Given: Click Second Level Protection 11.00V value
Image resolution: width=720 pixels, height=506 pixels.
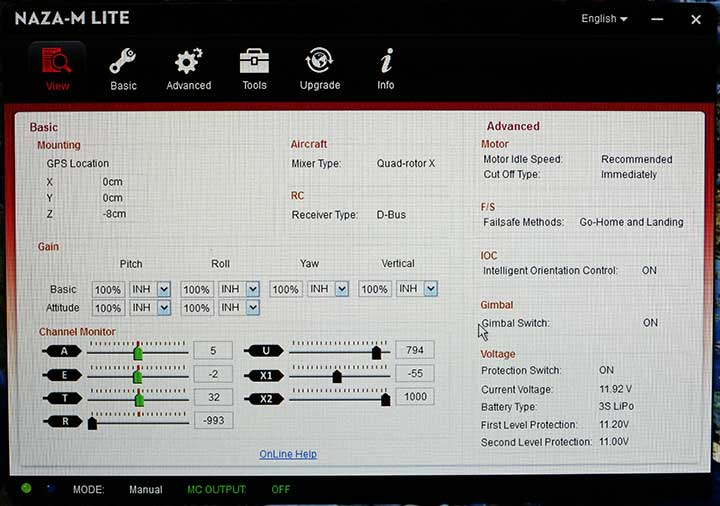Looking at the screenshot, I should coord(613,442).
